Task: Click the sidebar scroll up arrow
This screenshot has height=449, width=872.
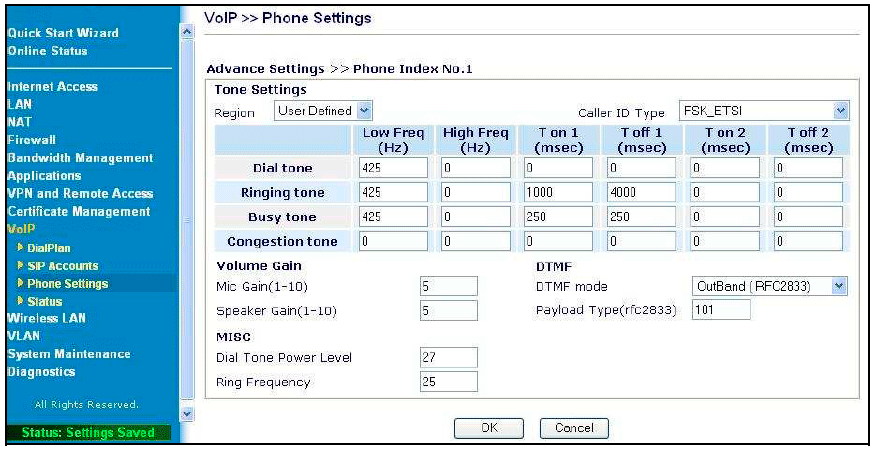Action: 187,32
